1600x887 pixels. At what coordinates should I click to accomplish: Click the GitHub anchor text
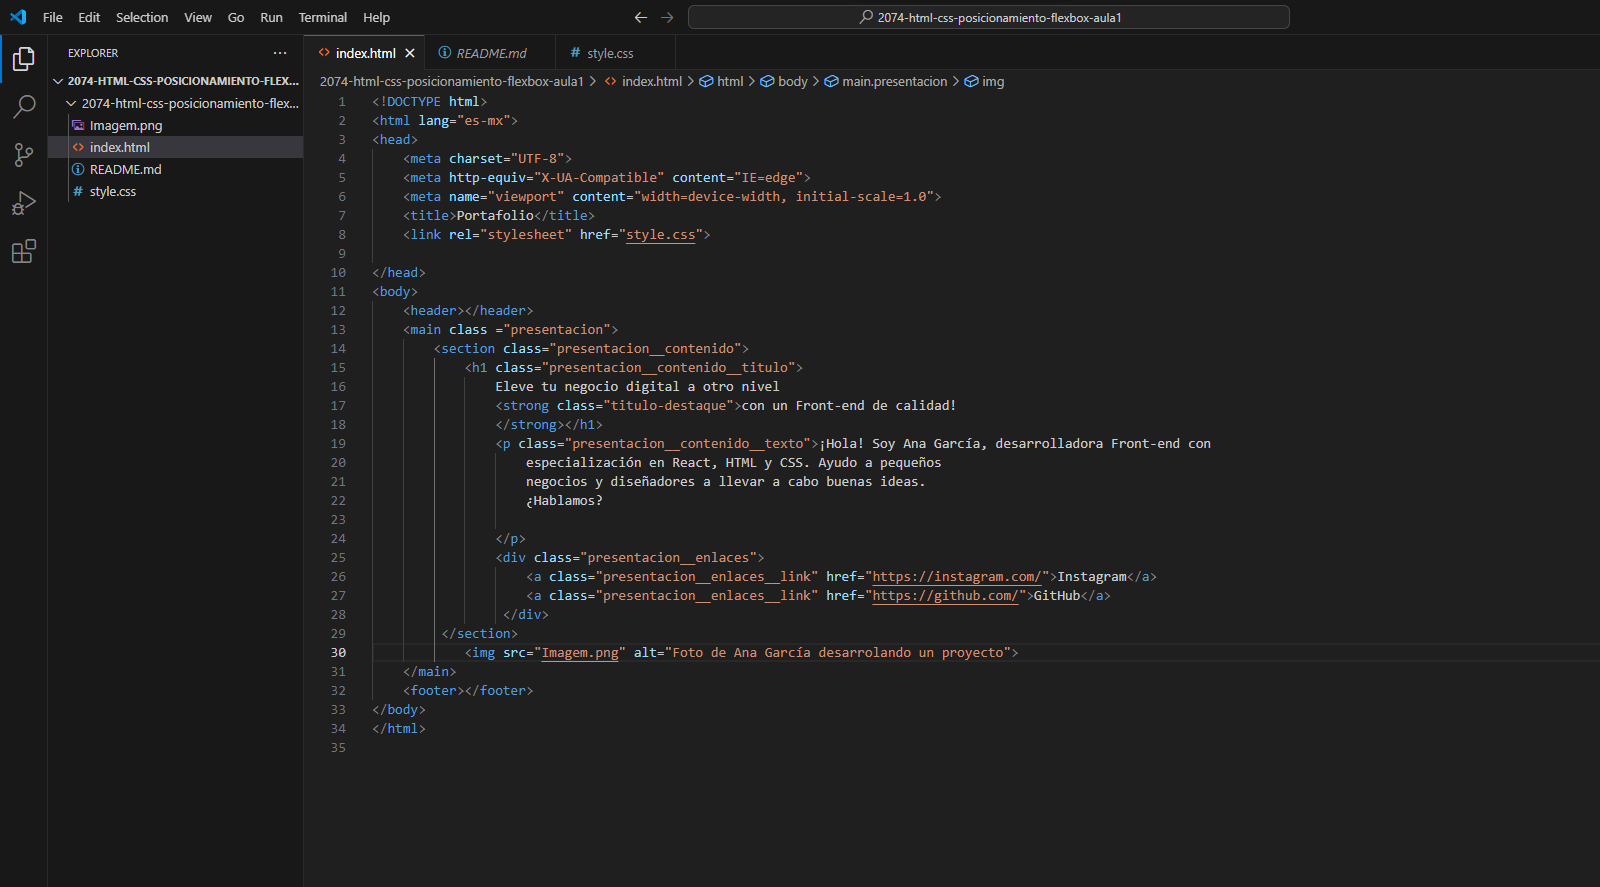pyautogui.click(x=1057, y=595)
